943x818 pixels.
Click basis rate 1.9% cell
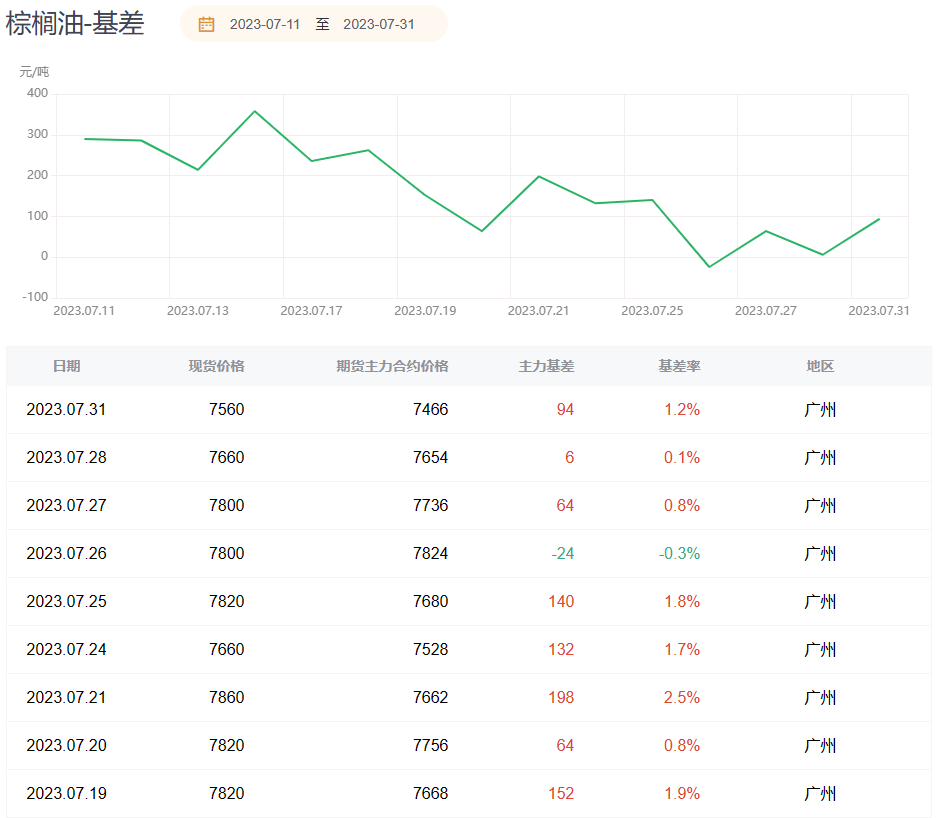(682, 793)
